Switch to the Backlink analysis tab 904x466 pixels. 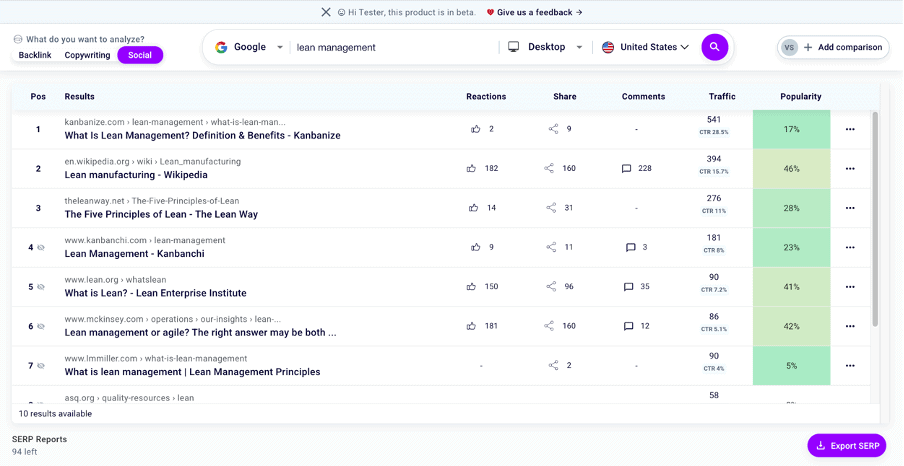(35, 55)
